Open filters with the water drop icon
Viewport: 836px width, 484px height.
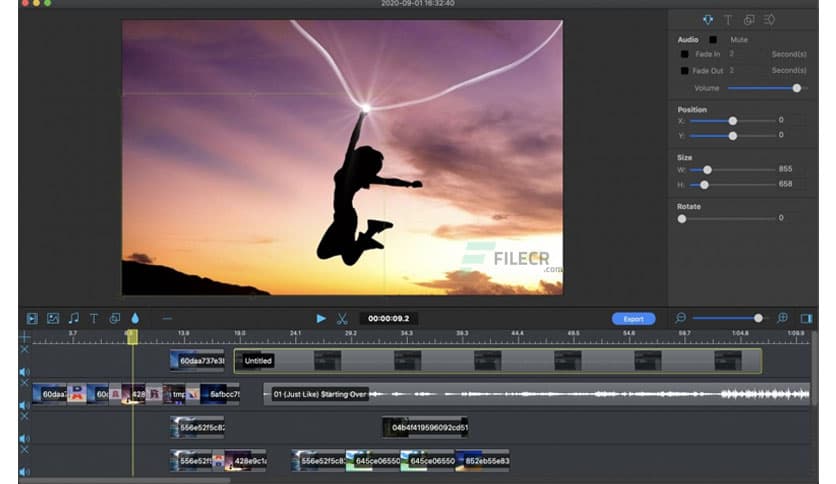coord(135,318)
